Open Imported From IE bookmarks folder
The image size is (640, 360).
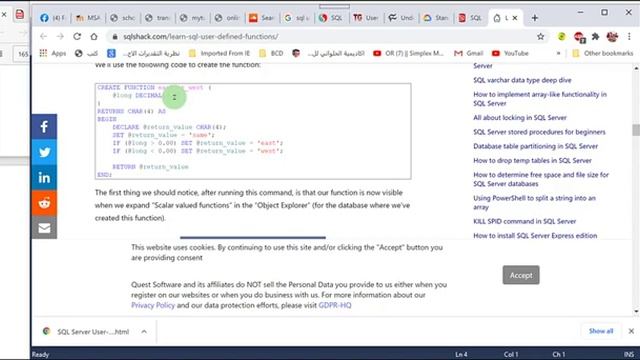(219, 53)
